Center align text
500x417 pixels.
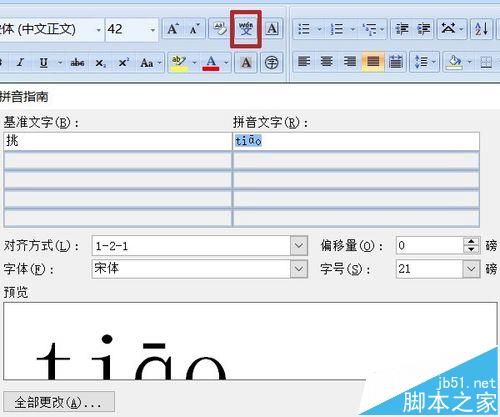(x=327, y=62)
